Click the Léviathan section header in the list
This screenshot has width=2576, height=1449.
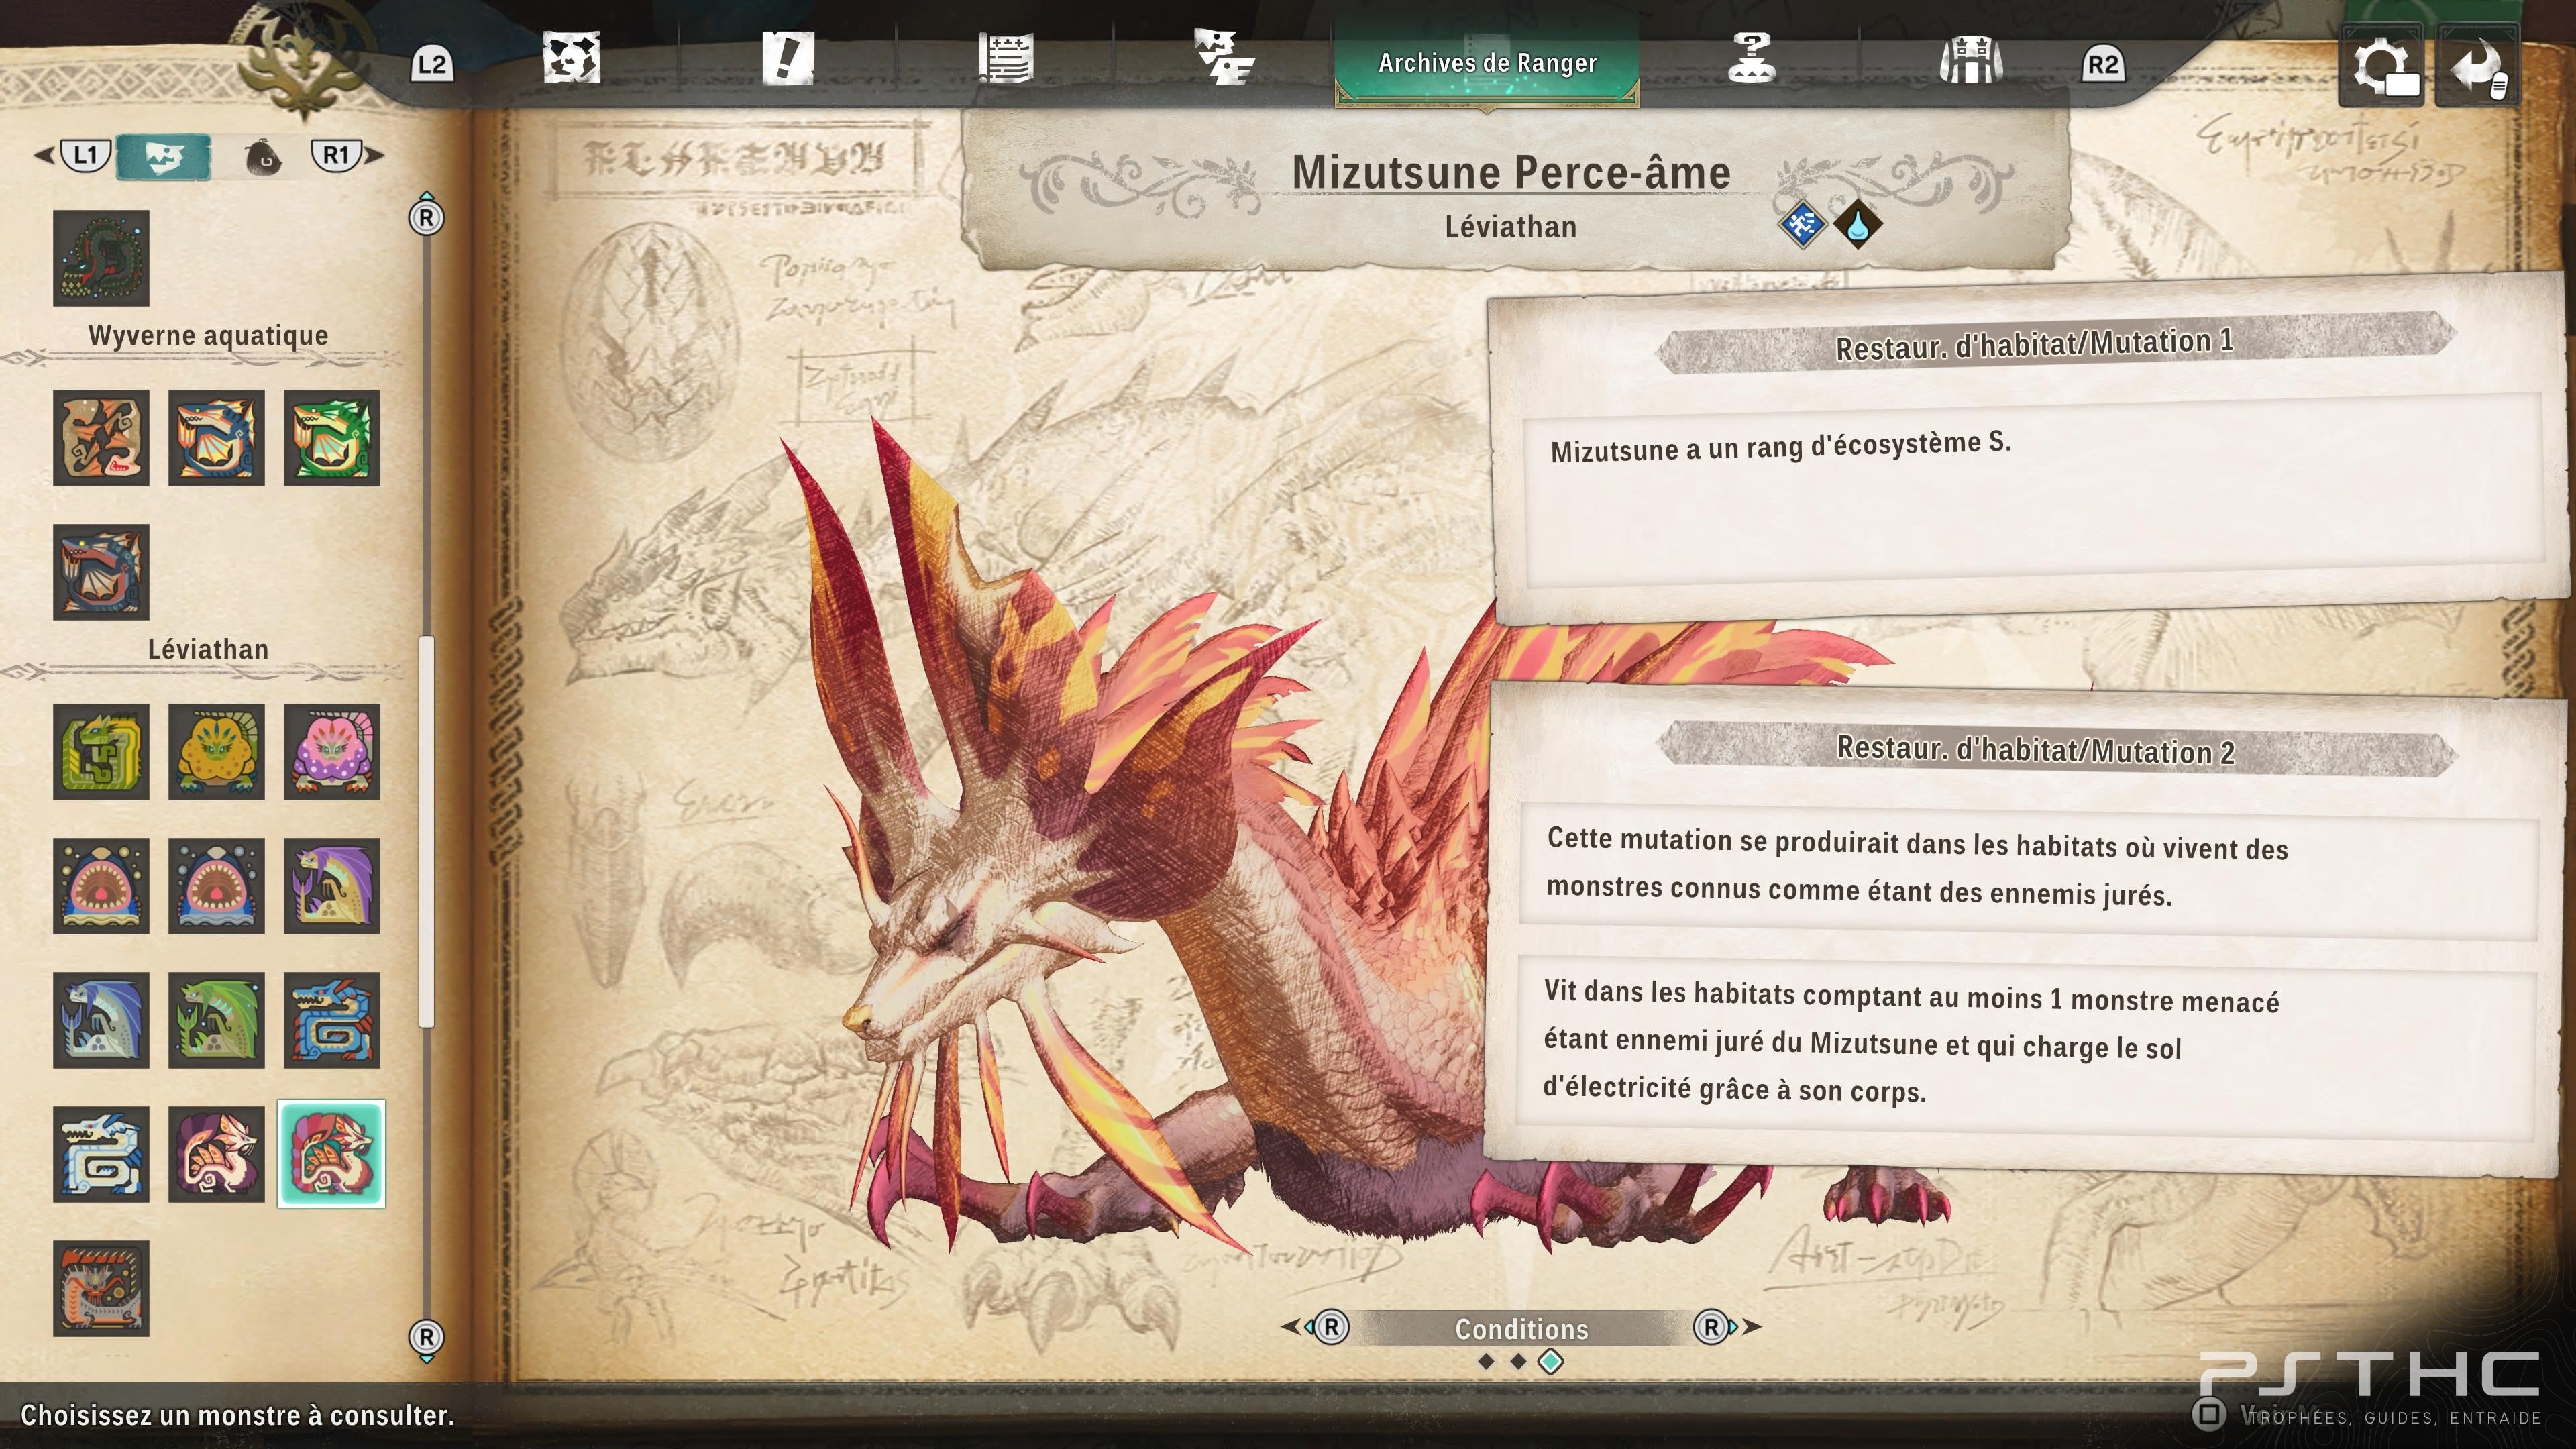208,649
